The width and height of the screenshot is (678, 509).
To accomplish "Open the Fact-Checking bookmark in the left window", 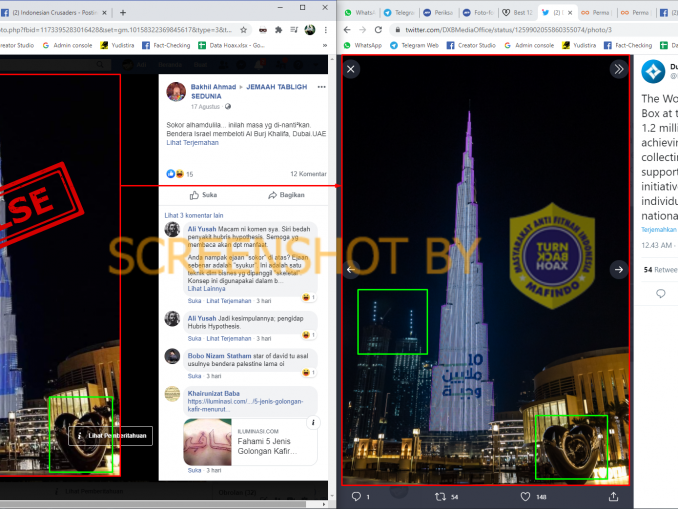I will coord(166,45).
